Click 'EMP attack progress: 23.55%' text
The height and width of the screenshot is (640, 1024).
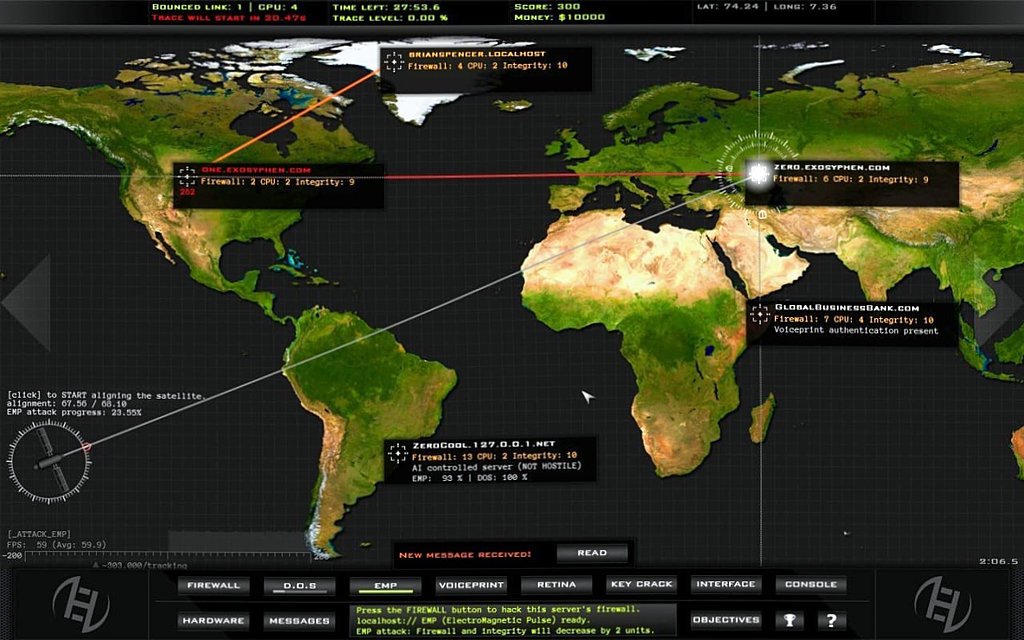pyautogui.click(x=74, y=413)
